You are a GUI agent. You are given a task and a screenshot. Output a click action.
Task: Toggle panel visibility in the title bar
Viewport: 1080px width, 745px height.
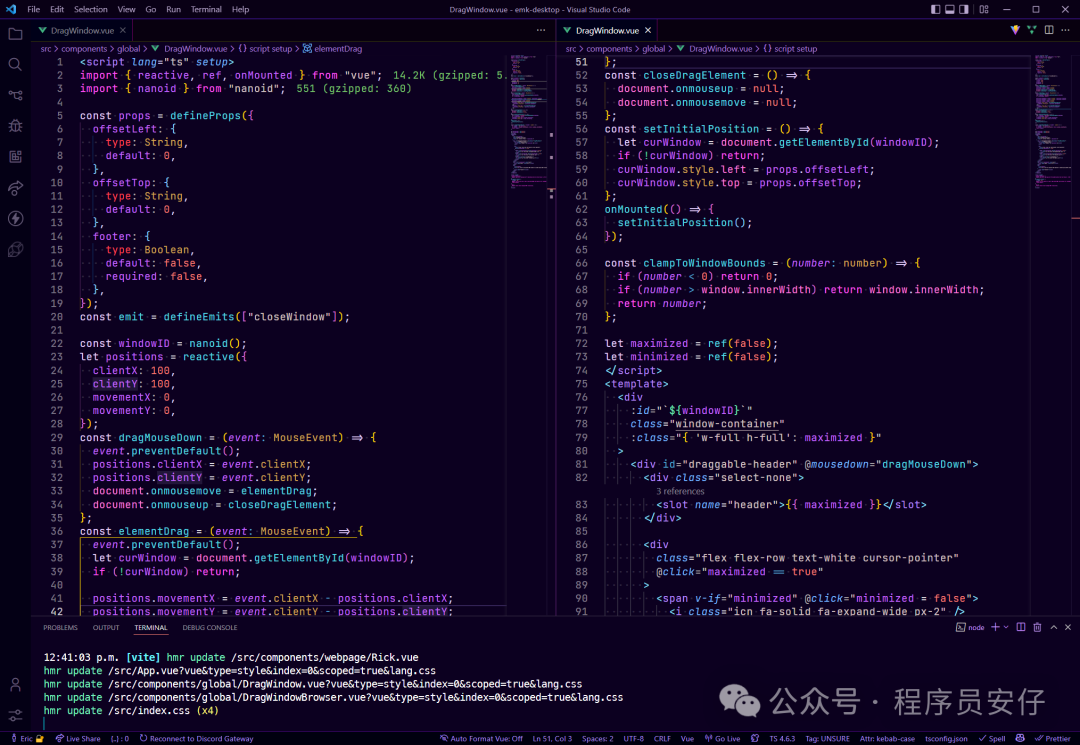click(x=951, y=9)
